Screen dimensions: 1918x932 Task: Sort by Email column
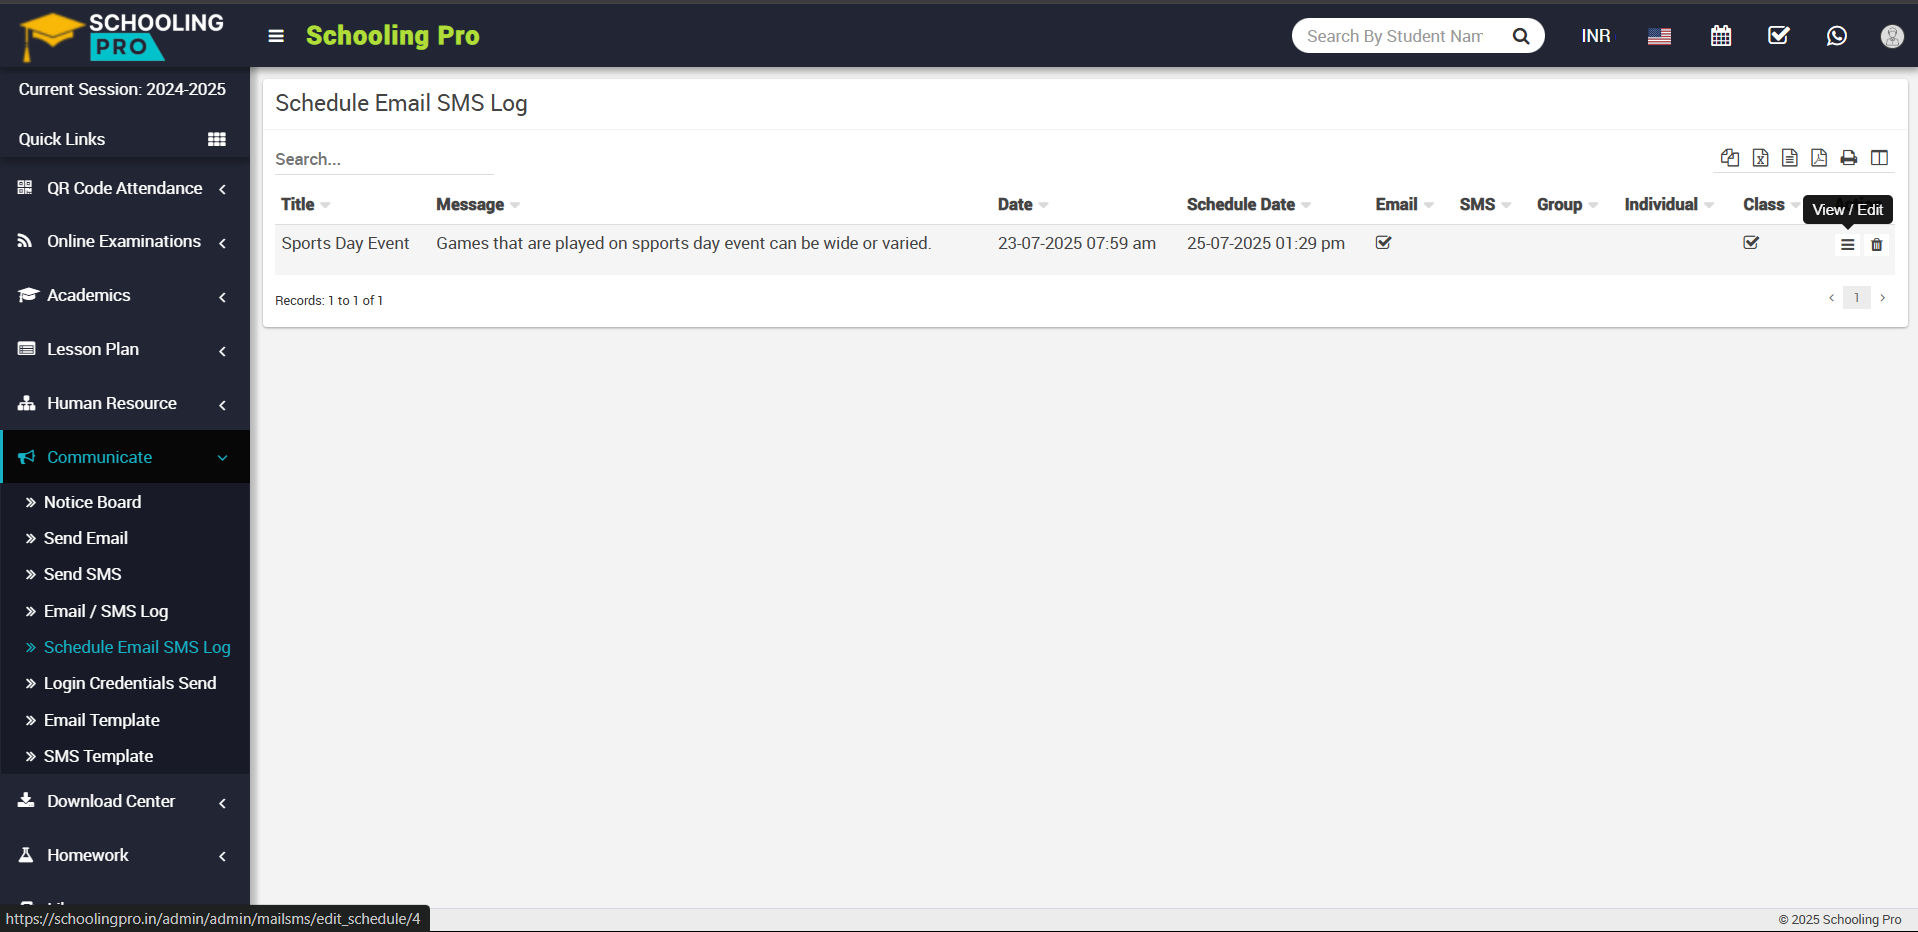[1404, 204]
